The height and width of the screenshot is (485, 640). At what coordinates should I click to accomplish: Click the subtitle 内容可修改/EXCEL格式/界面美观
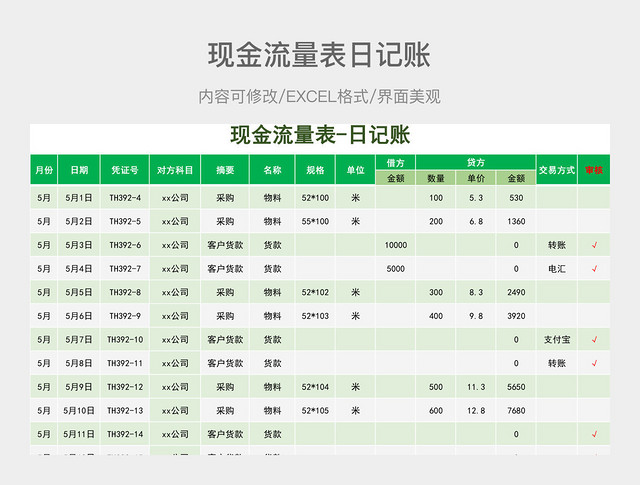point(320,97)
